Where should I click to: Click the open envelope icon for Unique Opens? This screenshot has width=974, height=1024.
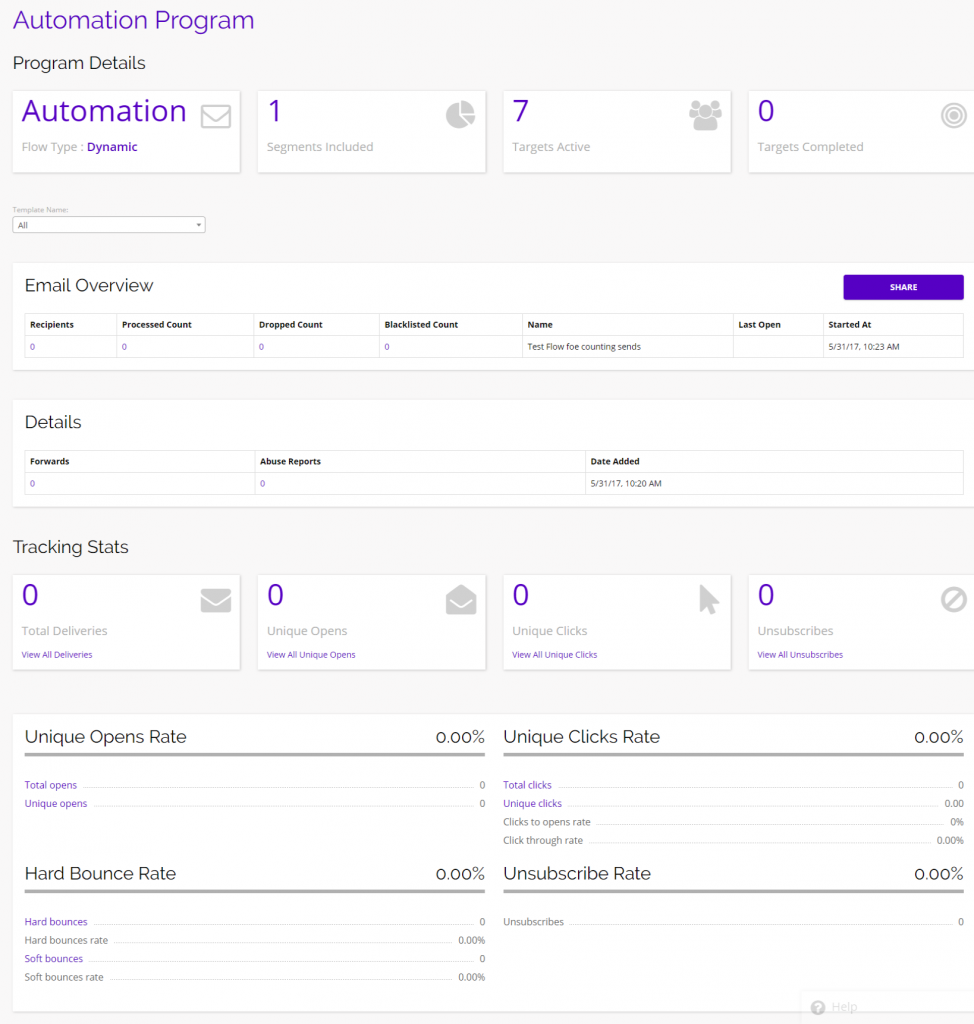click(460, 600)
